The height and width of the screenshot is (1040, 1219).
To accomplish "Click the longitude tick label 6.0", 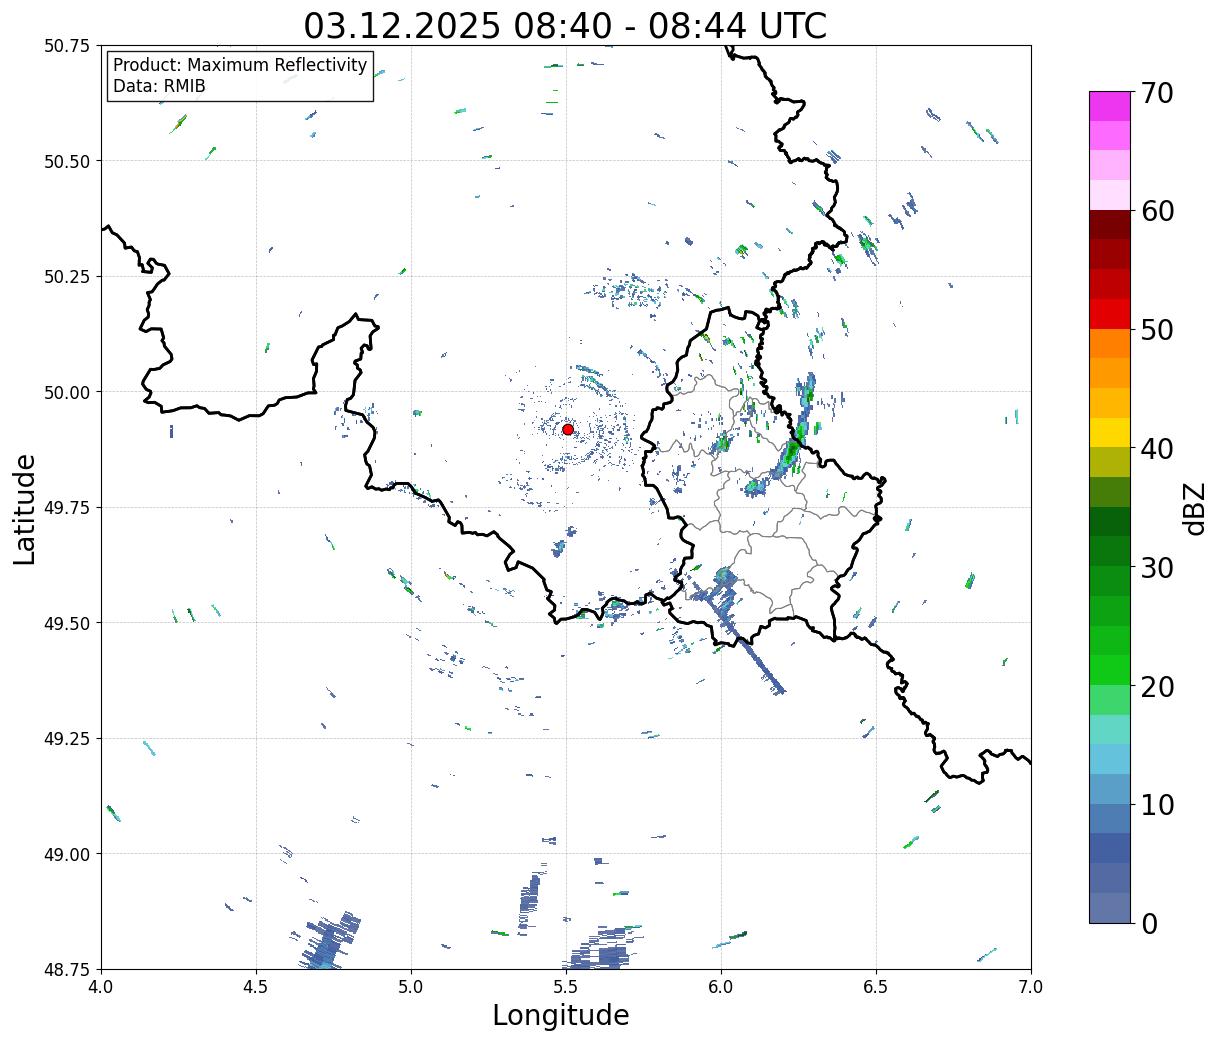I will pos(721,987).
